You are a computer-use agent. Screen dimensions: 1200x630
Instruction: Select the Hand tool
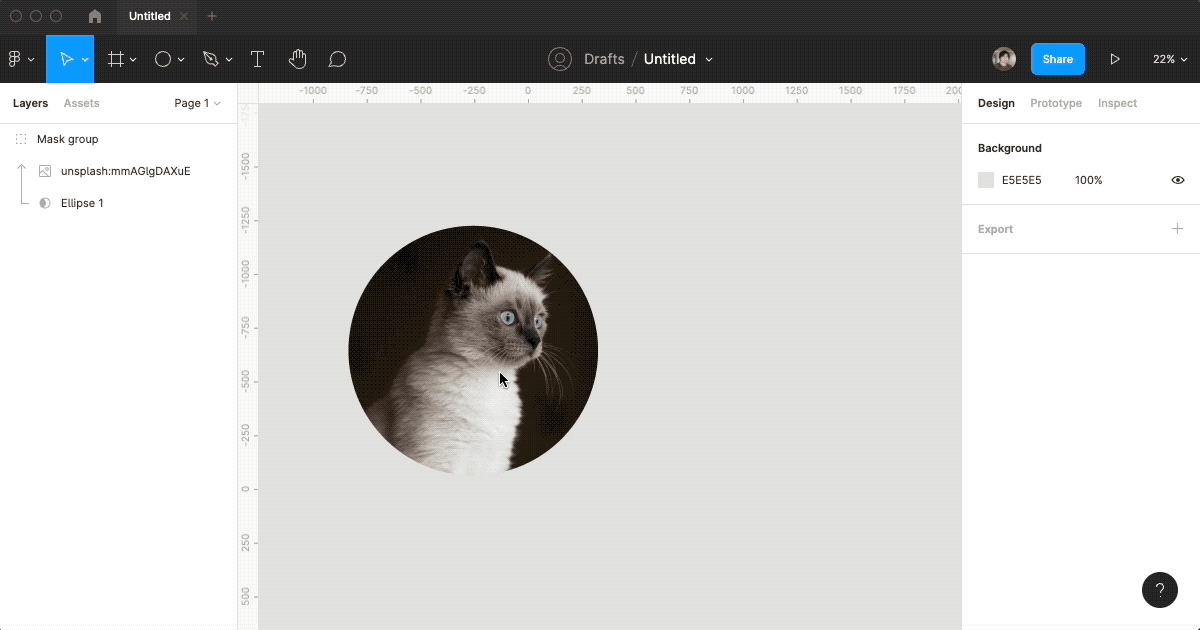point(297,59)
